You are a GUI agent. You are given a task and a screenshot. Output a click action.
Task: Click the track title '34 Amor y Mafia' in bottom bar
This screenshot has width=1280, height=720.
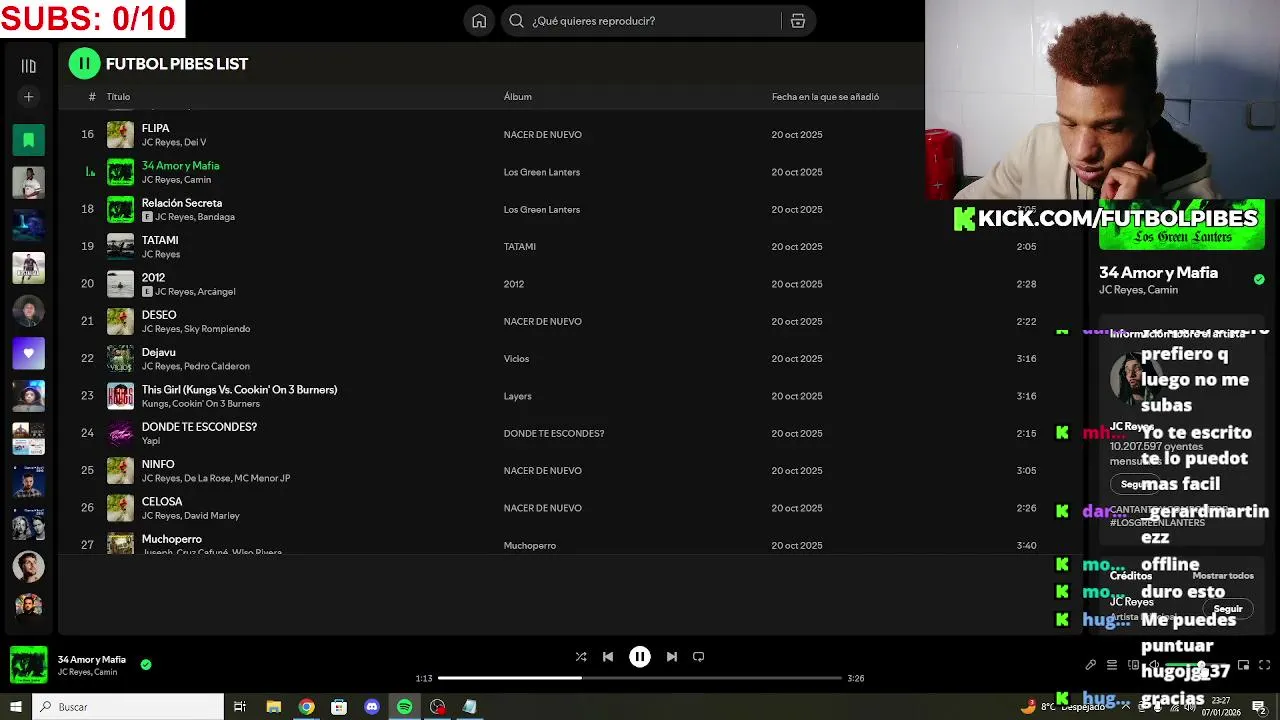92,660
